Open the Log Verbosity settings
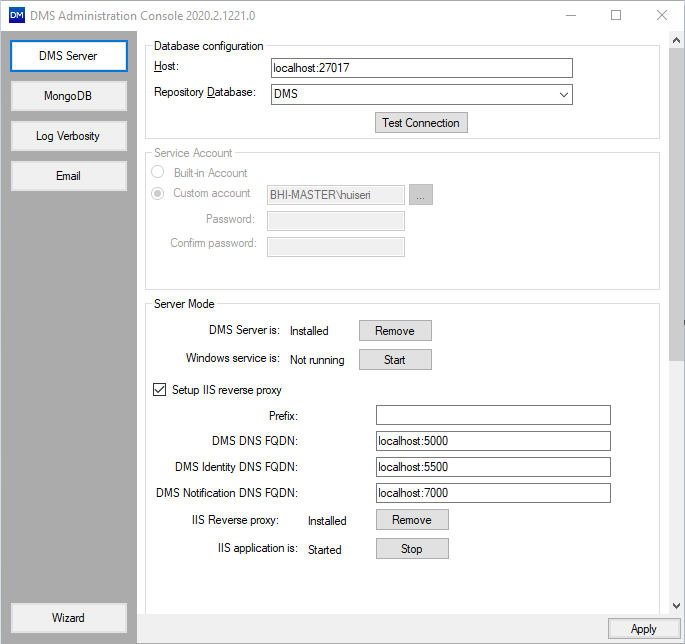685x644 pixels. [69, 136]
